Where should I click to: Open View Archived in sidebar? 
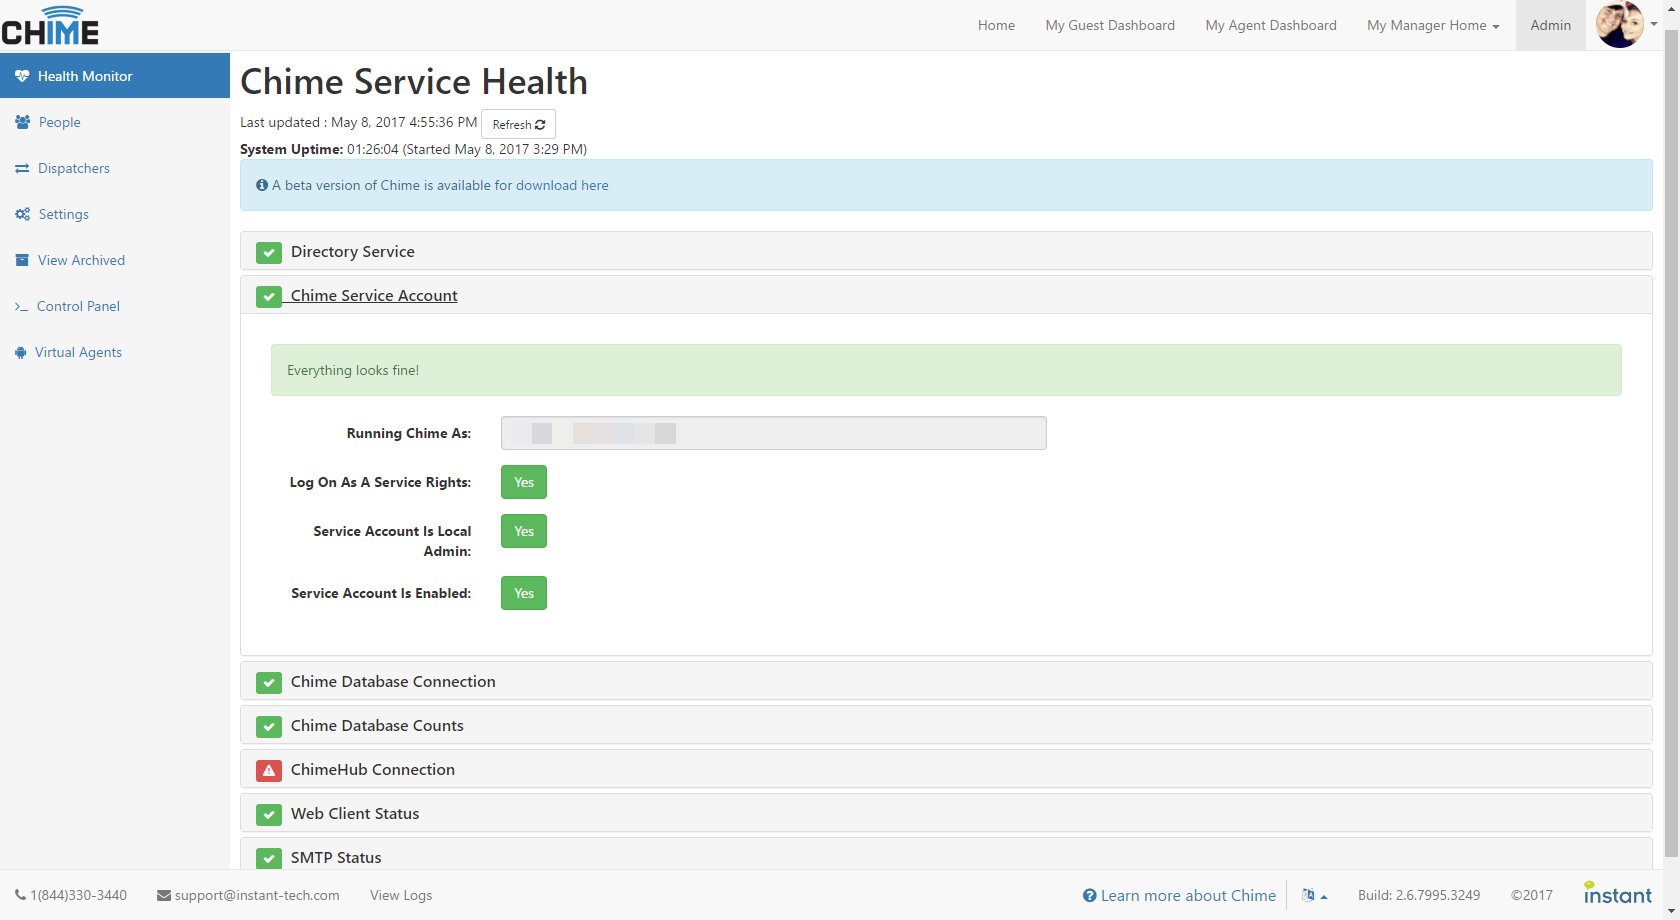pyautogui.click(x=115, y=260)
